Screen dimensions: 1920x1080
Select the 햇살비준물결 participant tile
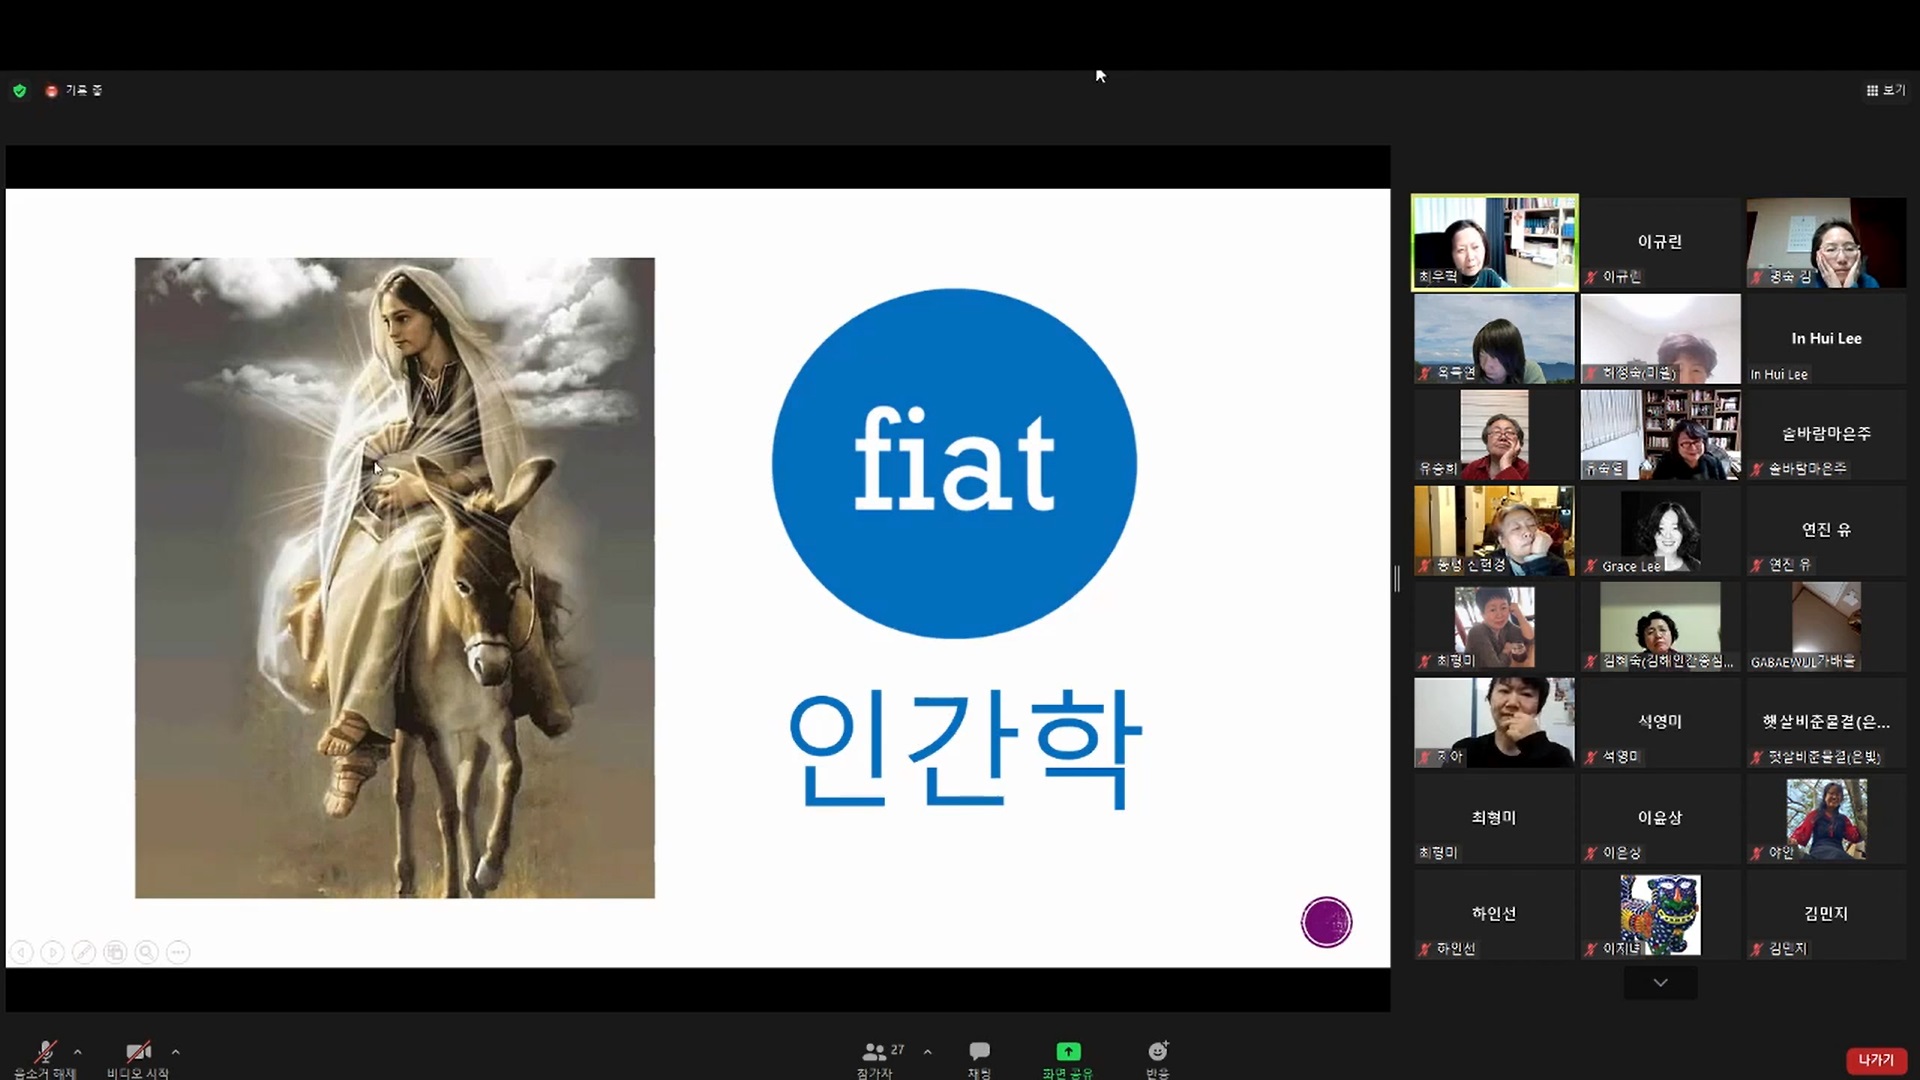(1826, 723)
